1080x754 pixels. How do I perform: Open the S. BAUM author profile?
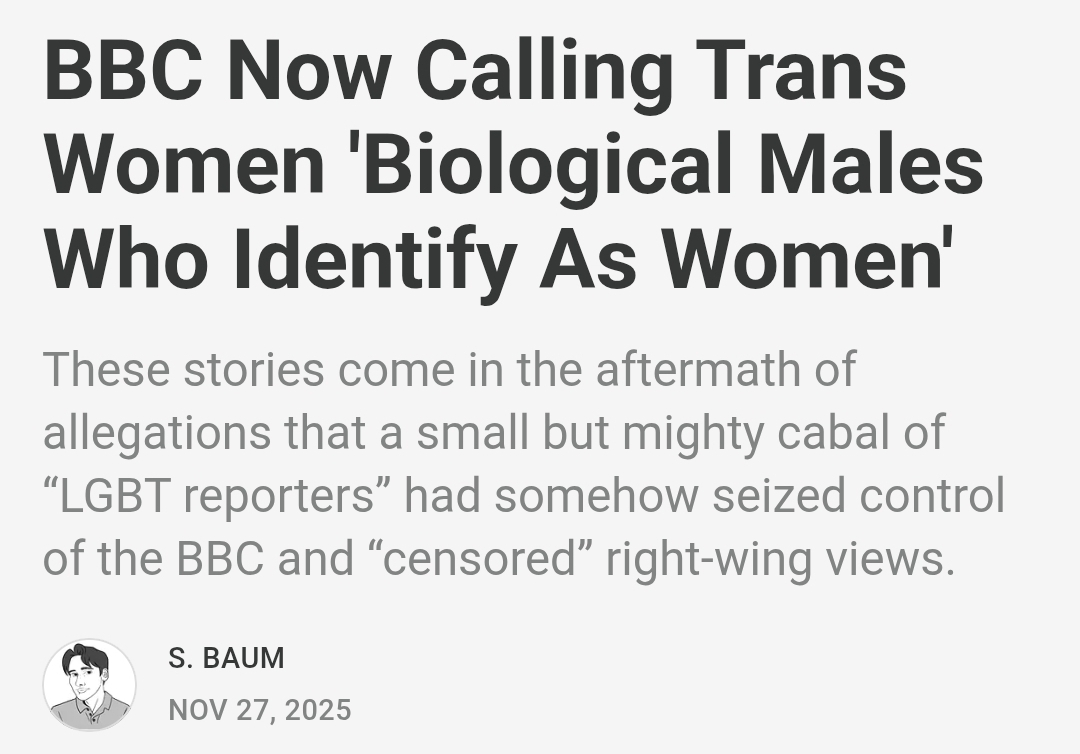tap(226, 658)
